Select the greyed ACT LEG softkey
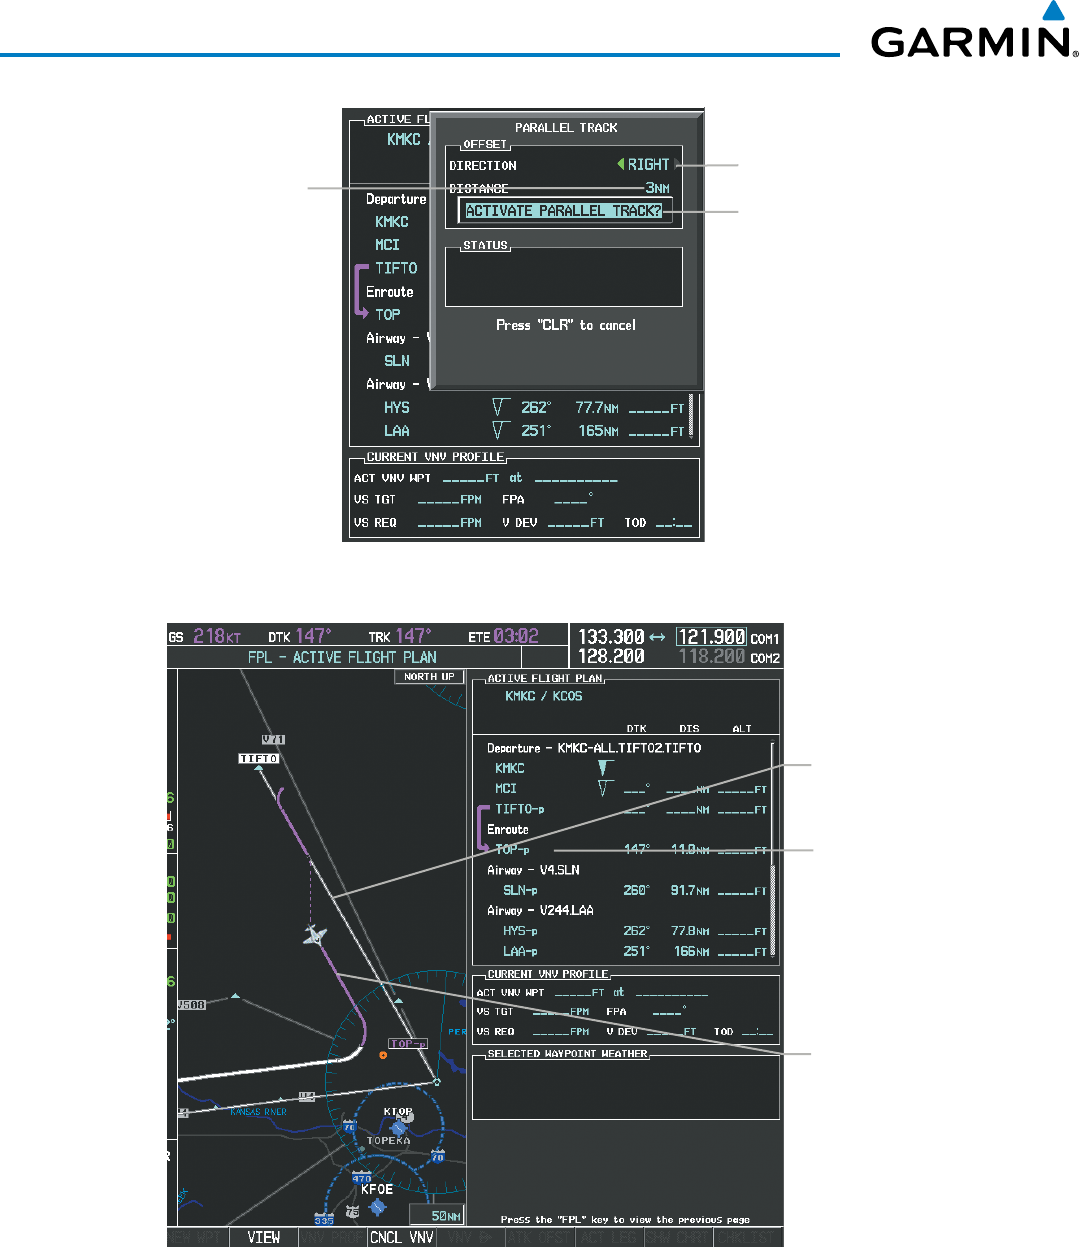The image size is (1080, 1247). (609, 1237)
